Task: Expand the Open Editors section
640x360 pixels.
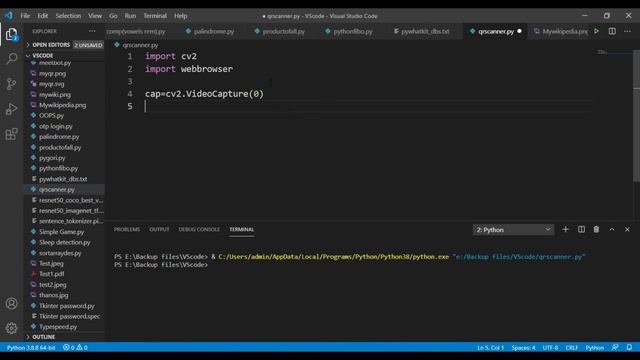Action: pos(64,45)
